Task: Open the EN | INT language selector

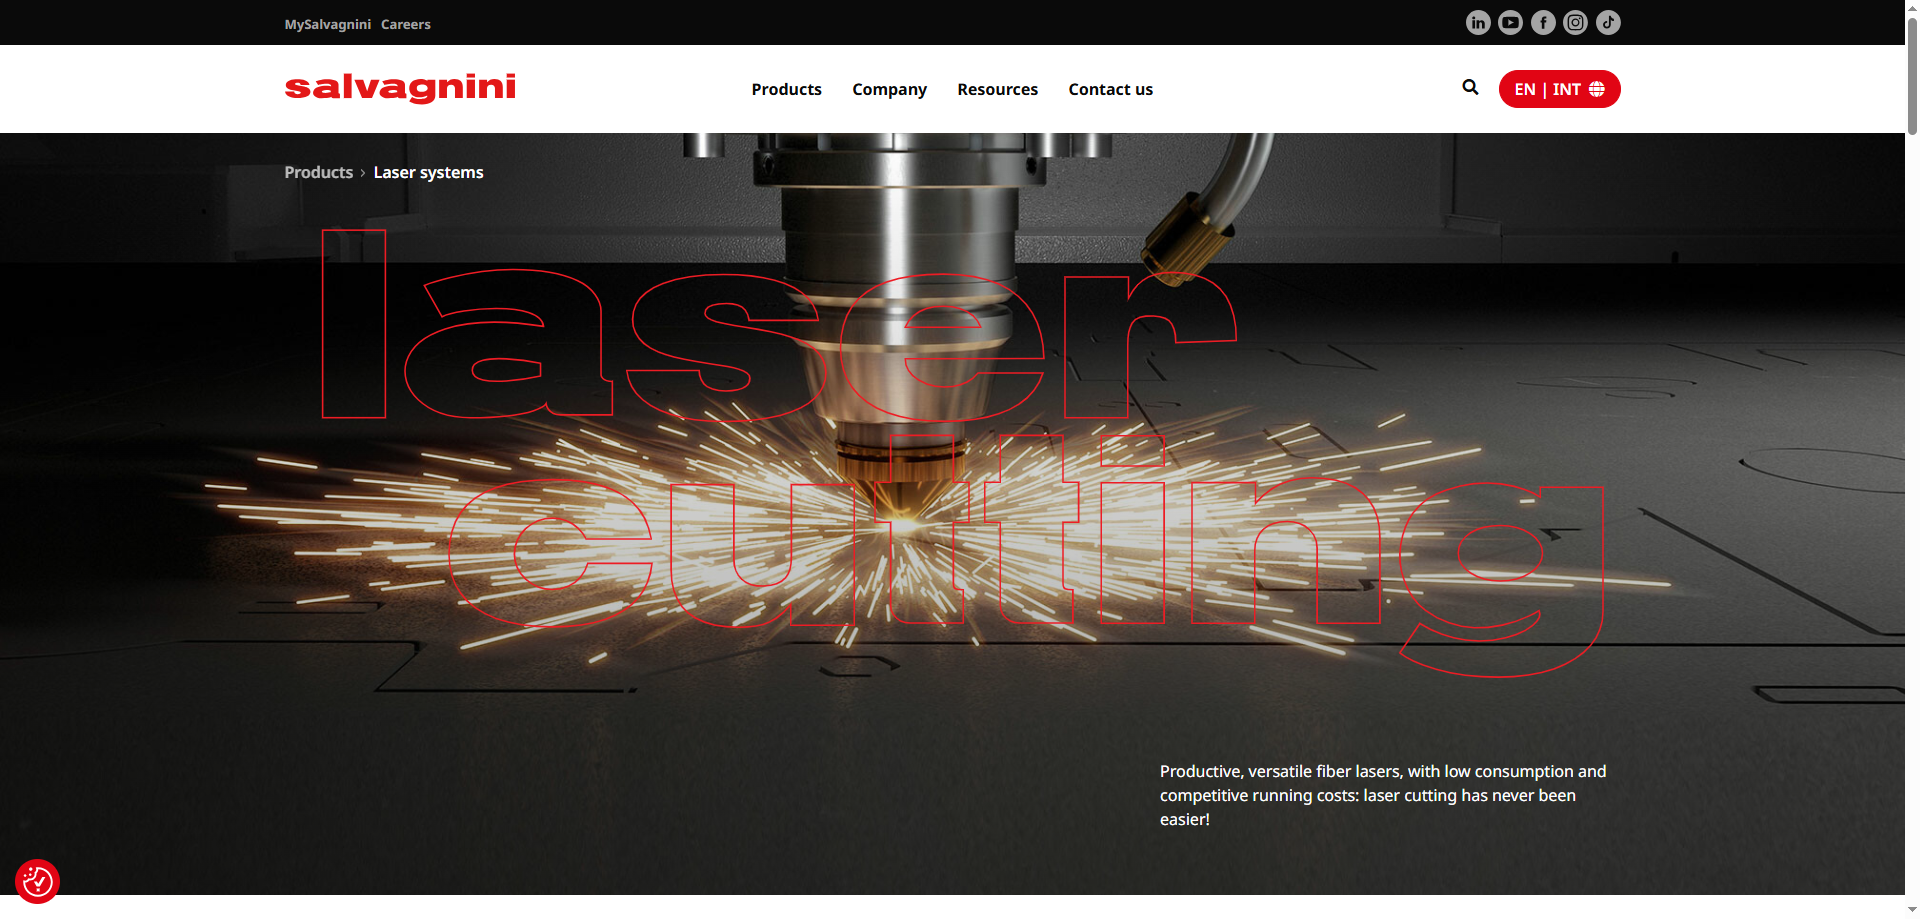Action: pyautogui.click(x=1559, y=89)
